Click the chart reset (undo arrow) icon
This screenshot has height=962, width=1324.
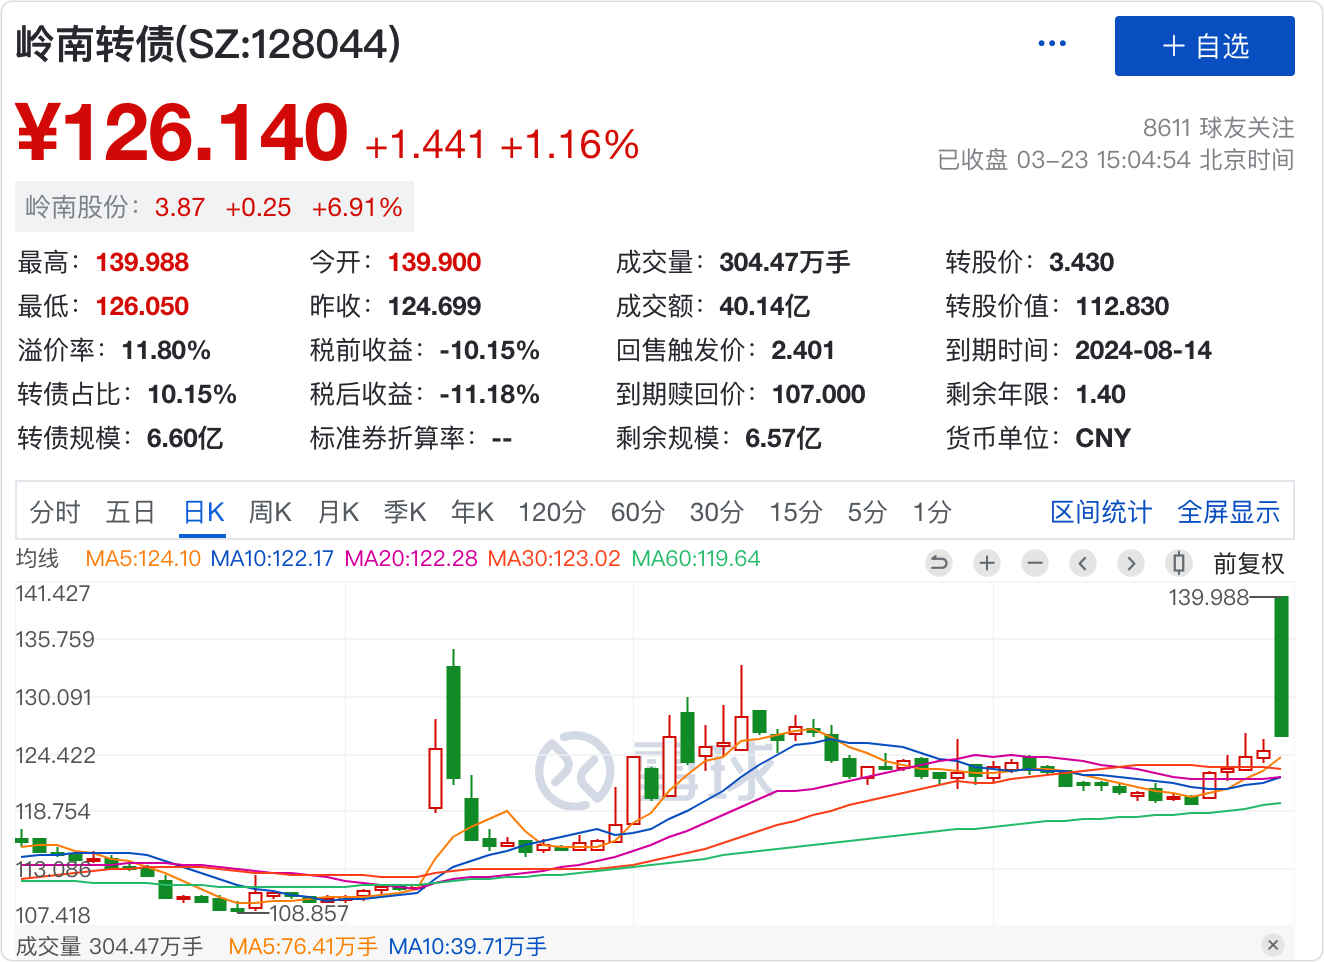point(939,563)
